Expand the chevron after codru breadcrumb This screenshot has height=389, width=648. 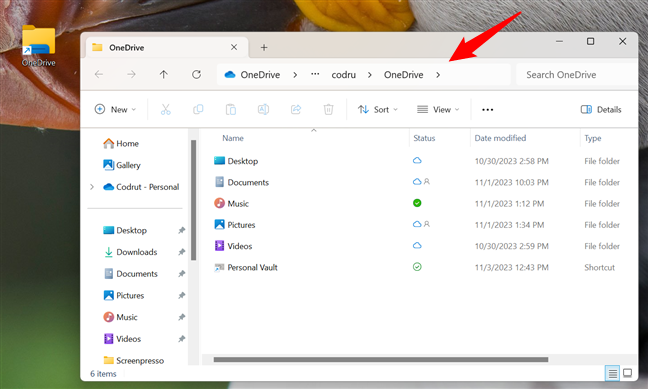(369, 75)
